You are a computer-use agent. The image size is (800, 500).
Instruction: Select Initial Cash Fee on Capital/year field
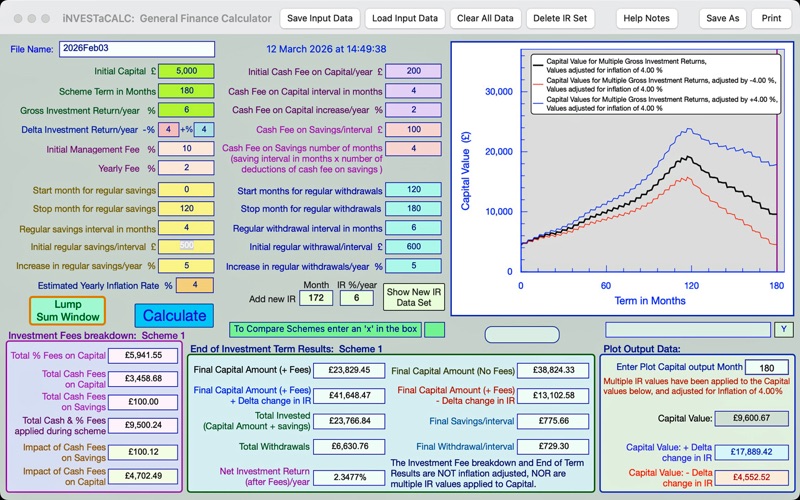(x=413, y=71)
